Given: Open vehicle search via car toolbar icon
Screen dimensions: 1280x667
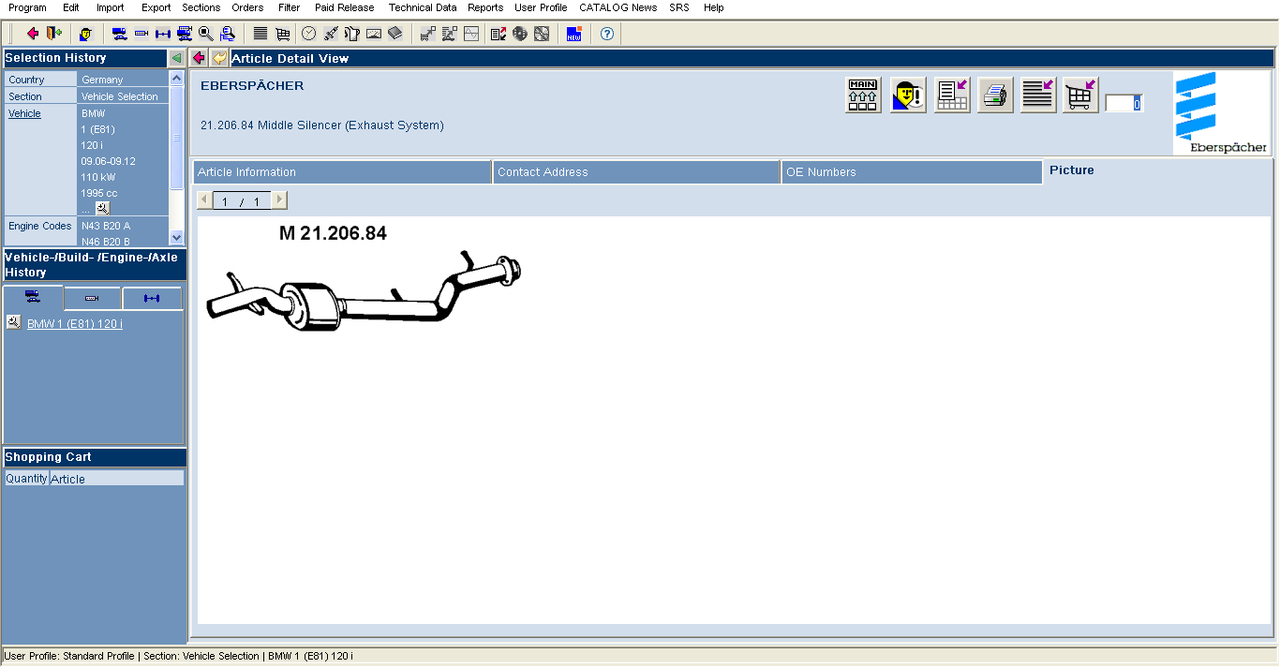Looking at the screenshot, I should point(119,33).
